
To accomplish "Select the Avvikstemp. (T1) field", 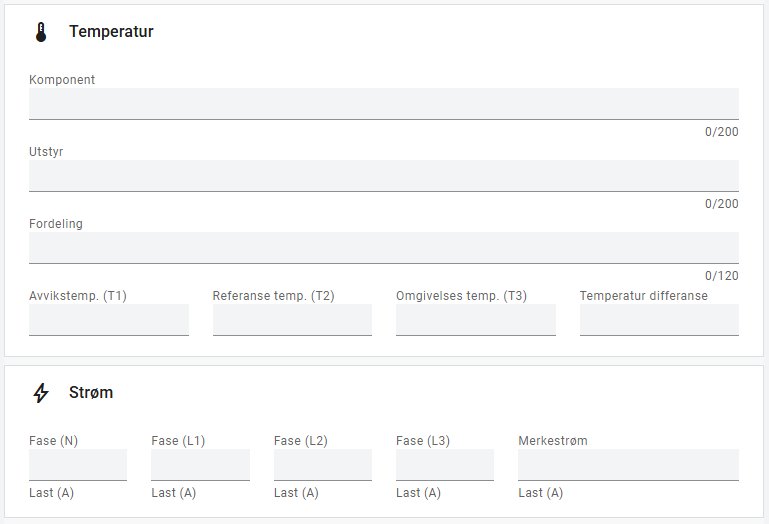I will [x=109, y=320].
